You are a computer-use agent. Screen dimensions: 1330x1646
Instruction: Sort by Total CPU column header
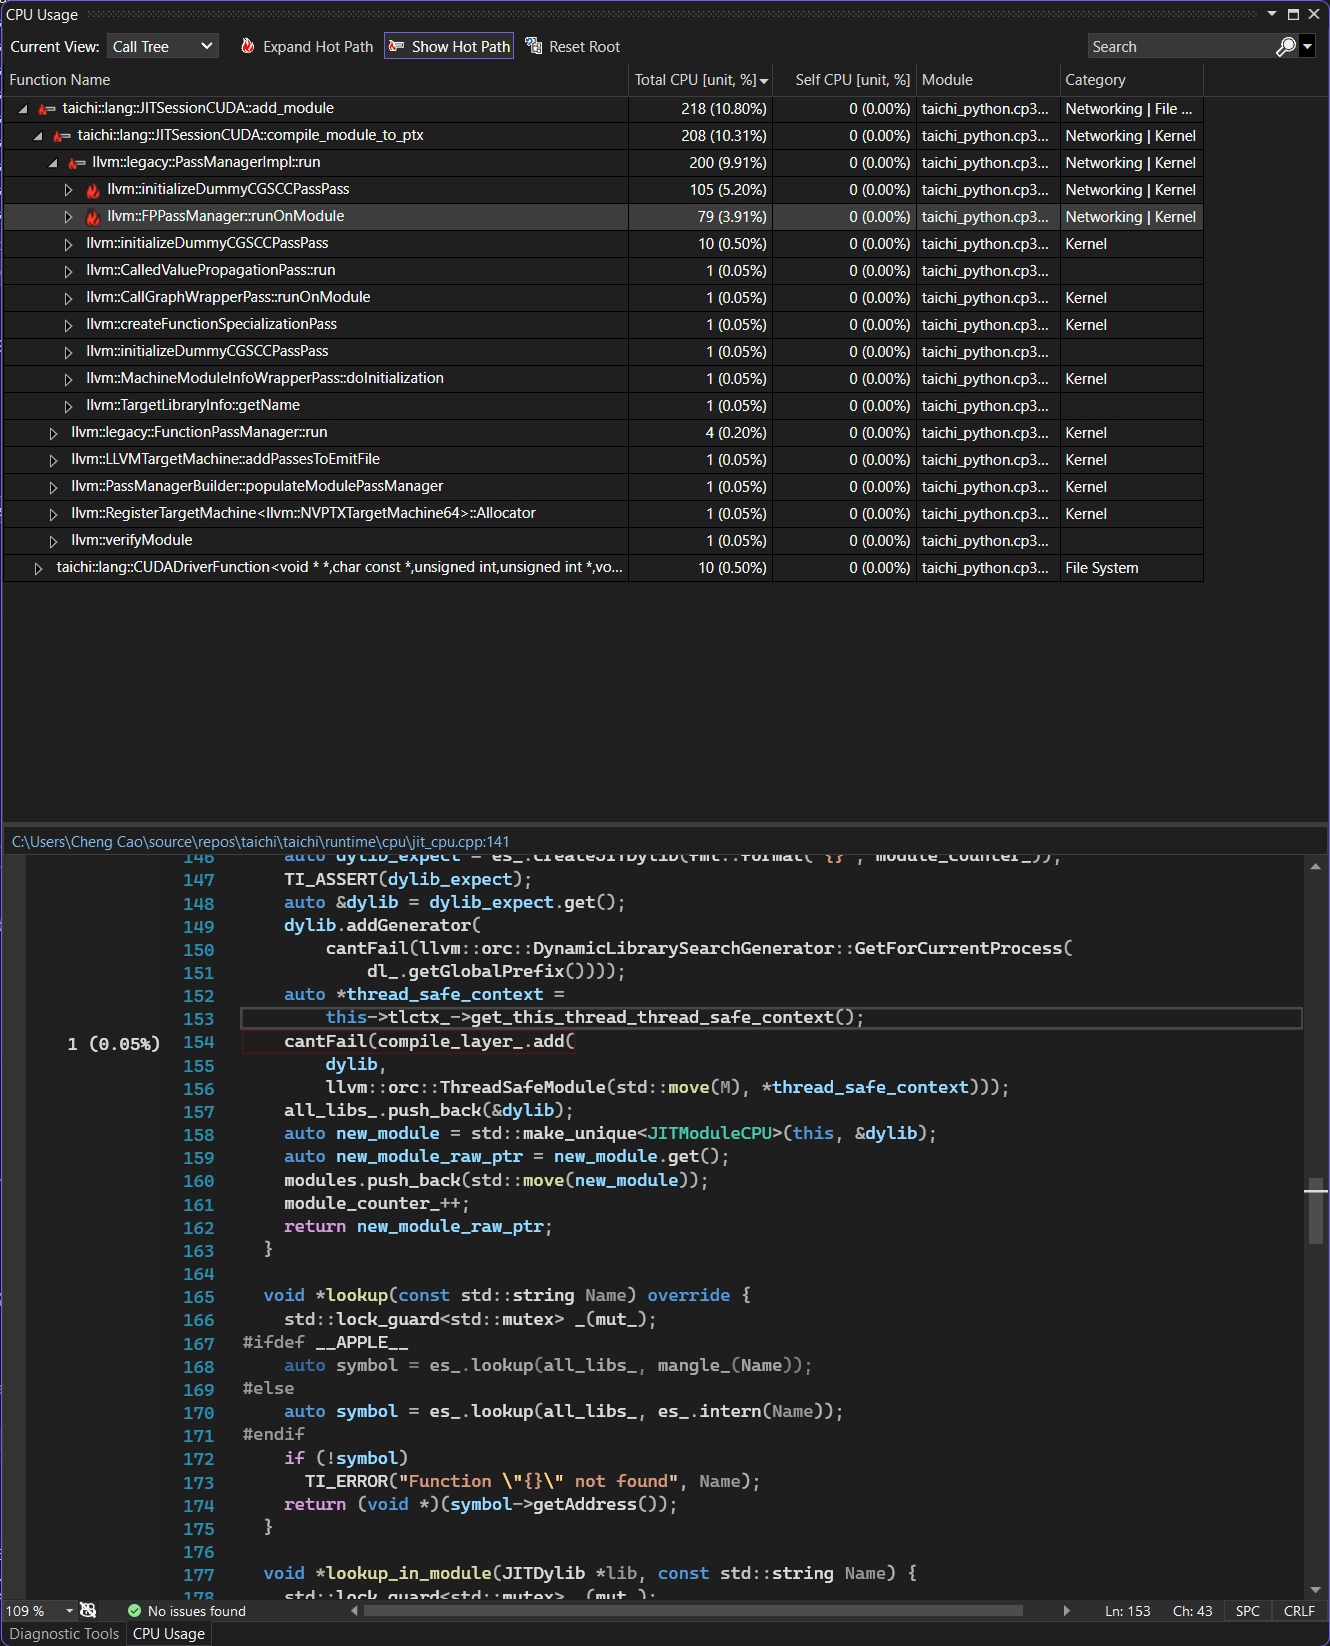(701, 80)
